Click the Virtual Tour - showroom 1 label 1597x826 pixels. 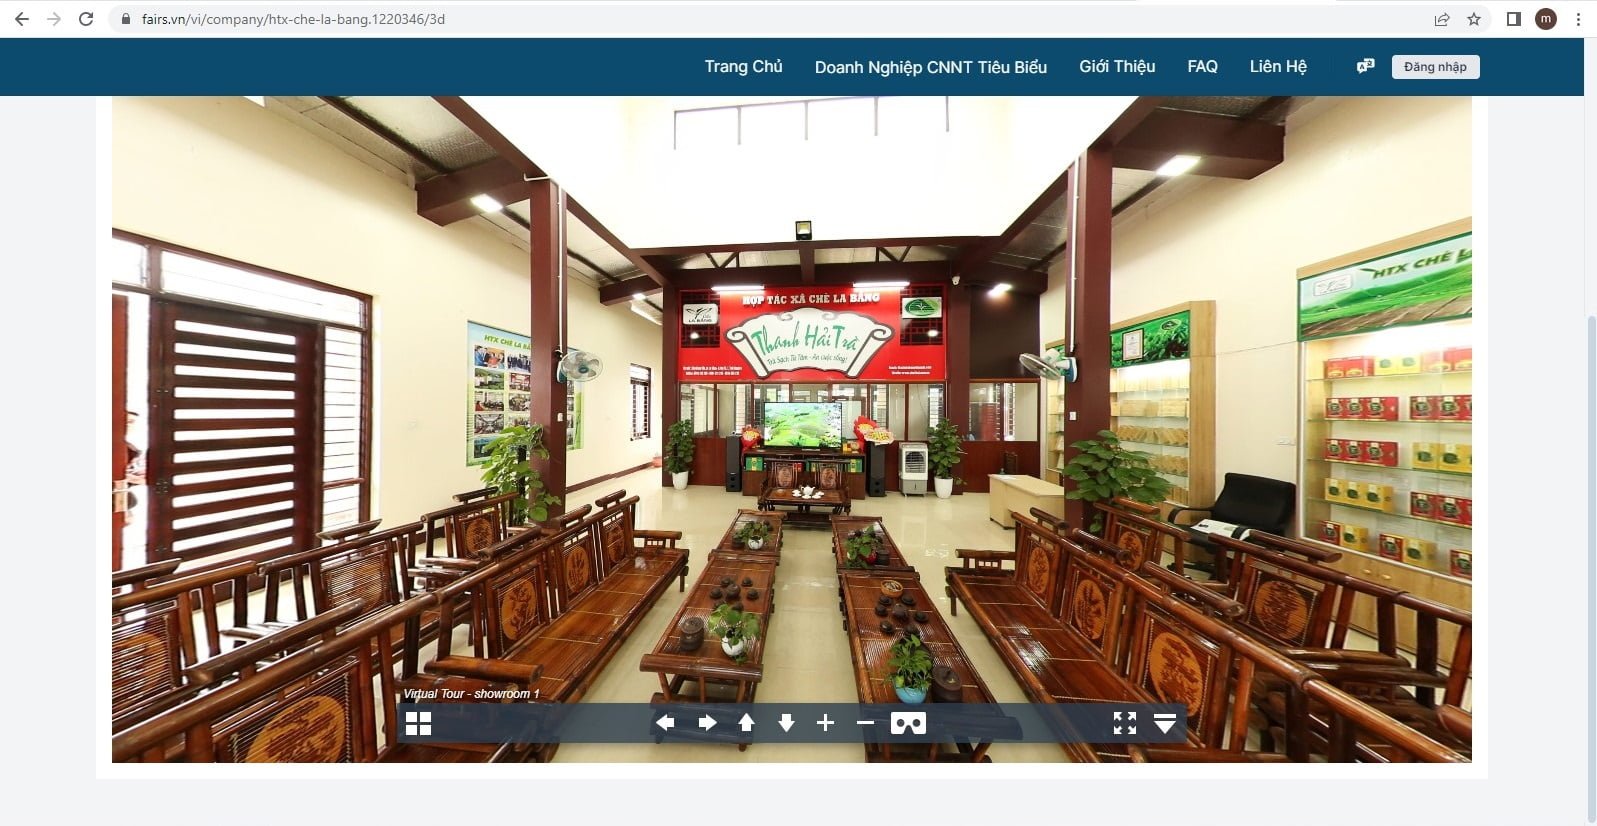(x=471, y=693)
